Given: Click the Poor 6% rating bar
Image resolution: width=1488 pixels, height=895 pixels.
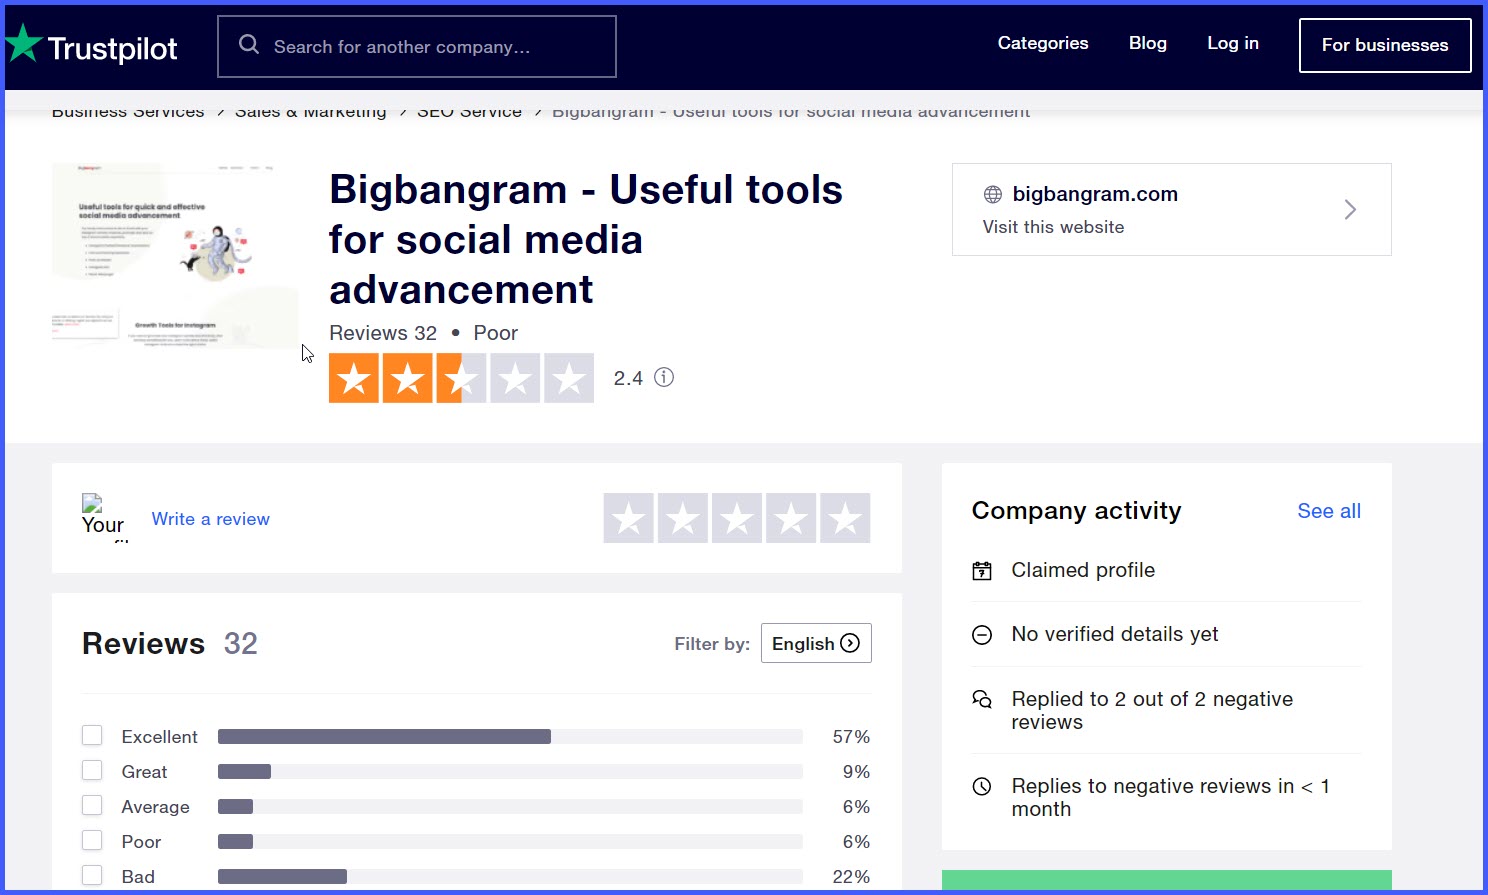Looking at the screenshot, I should pyautogui.click(x=510, y=842).
